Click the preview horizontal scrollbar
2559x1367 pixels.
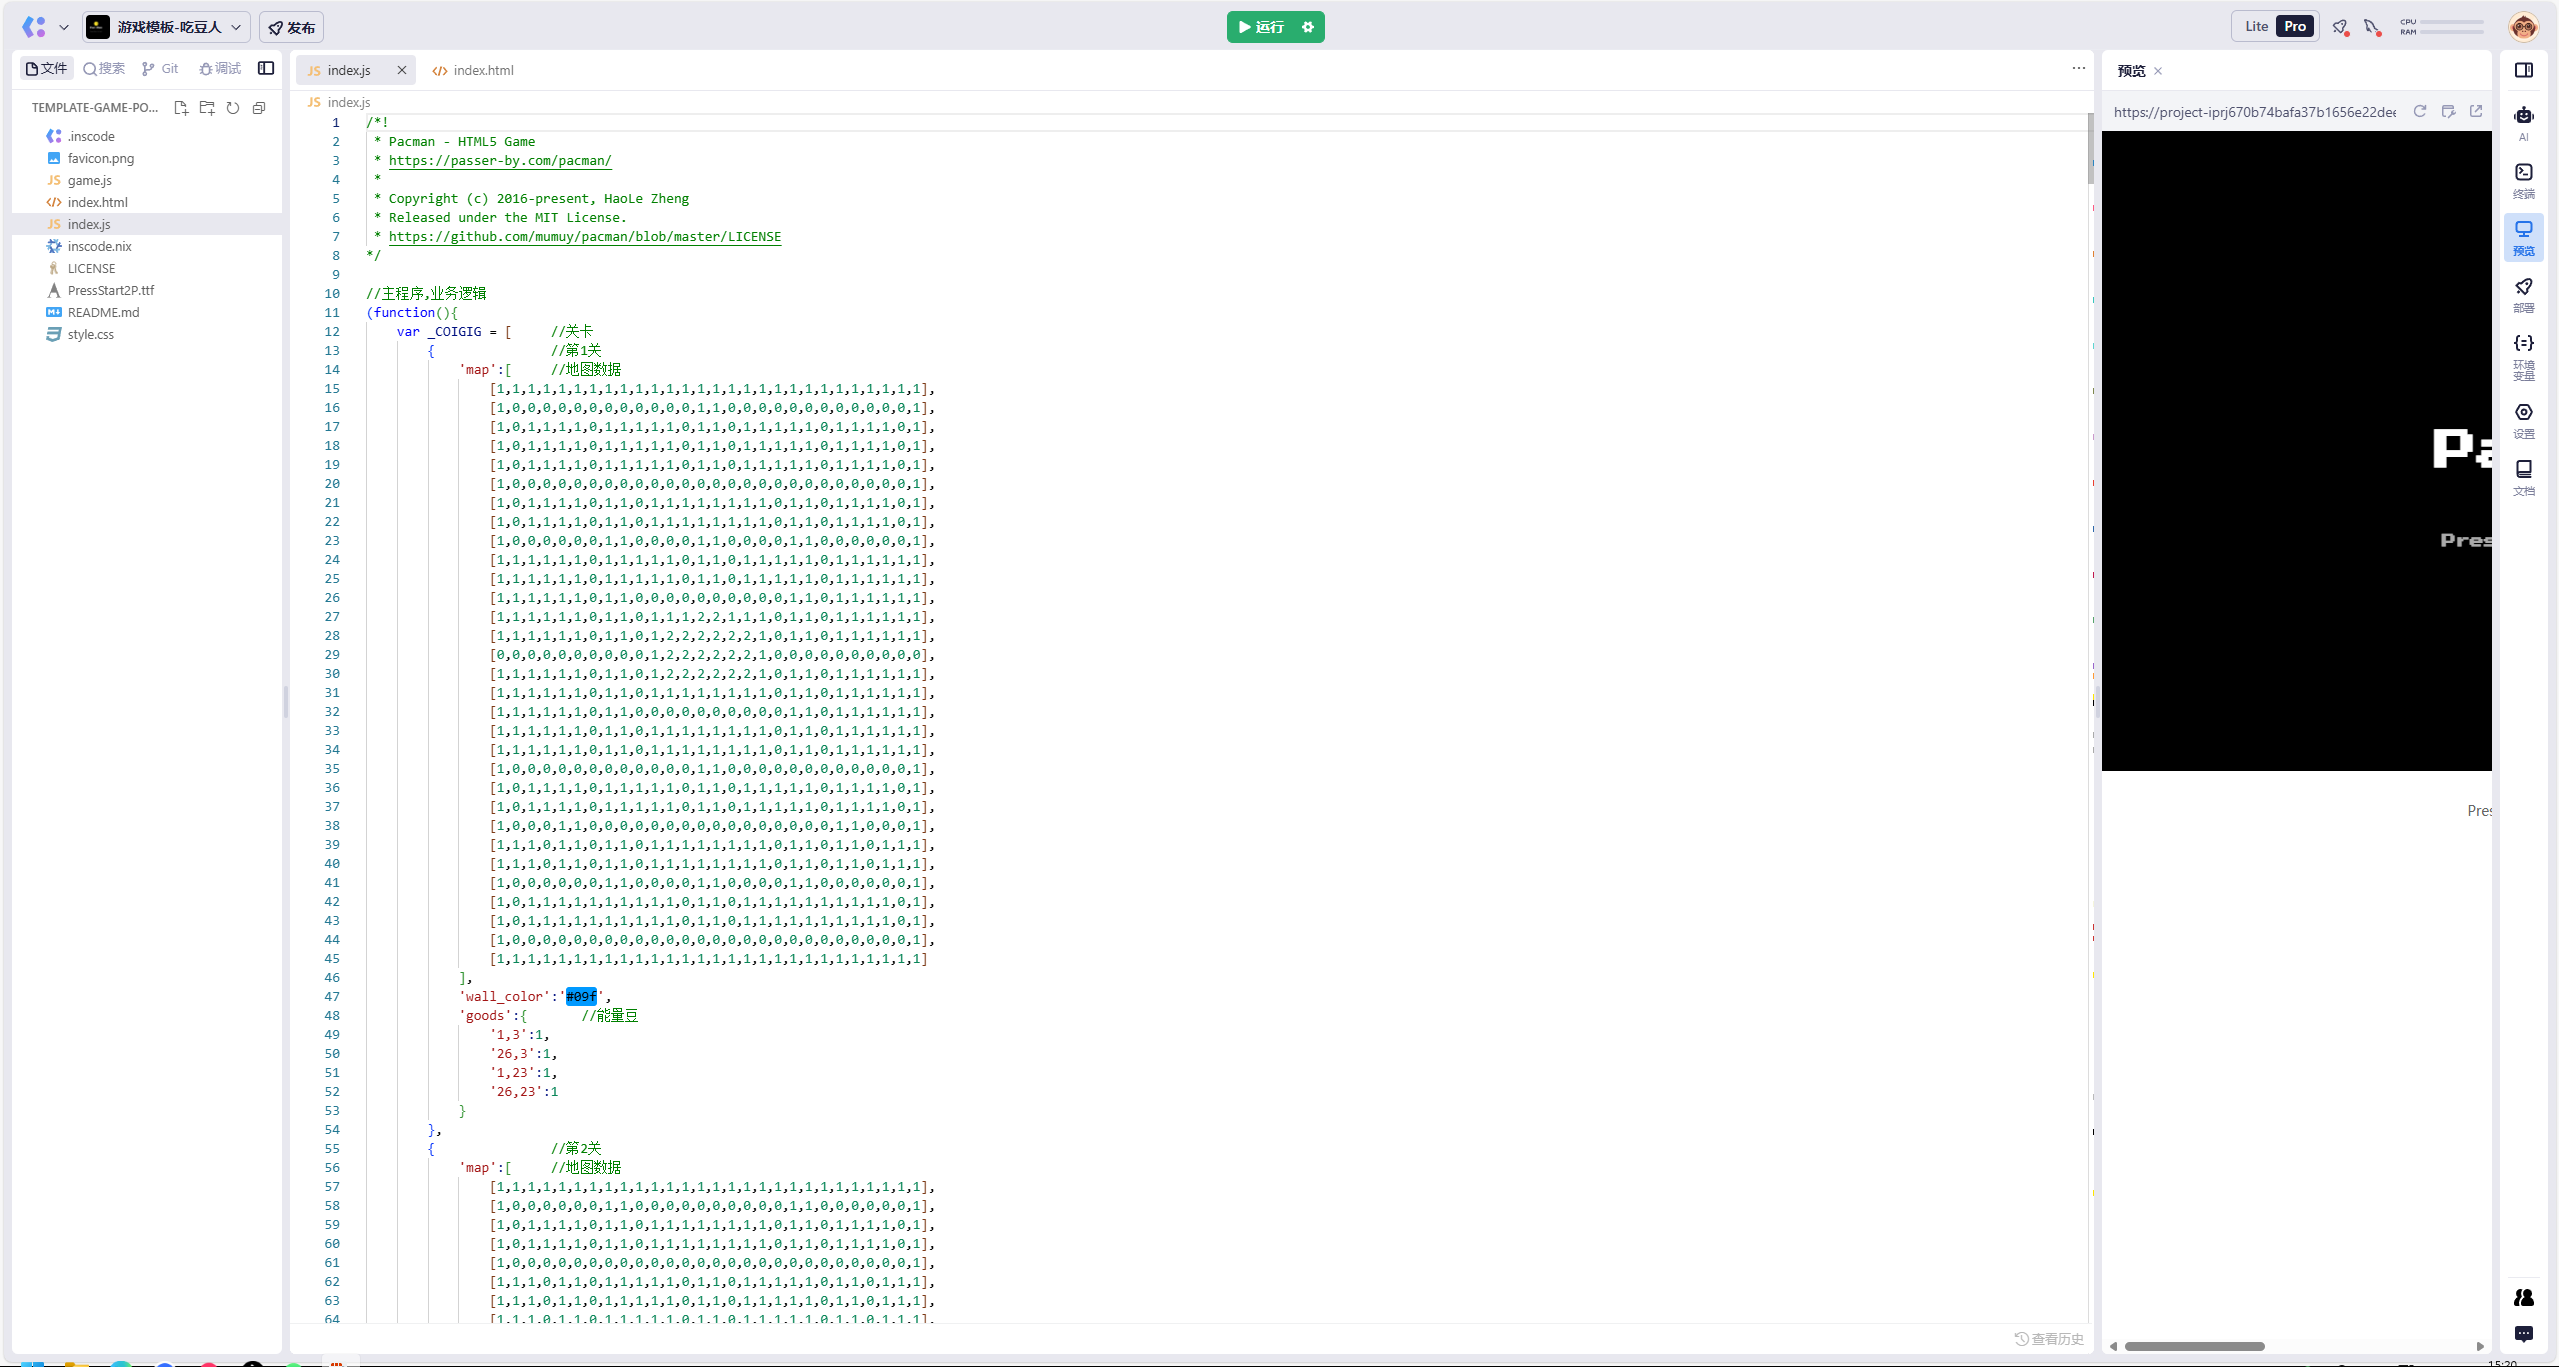pos(2194,1346)
